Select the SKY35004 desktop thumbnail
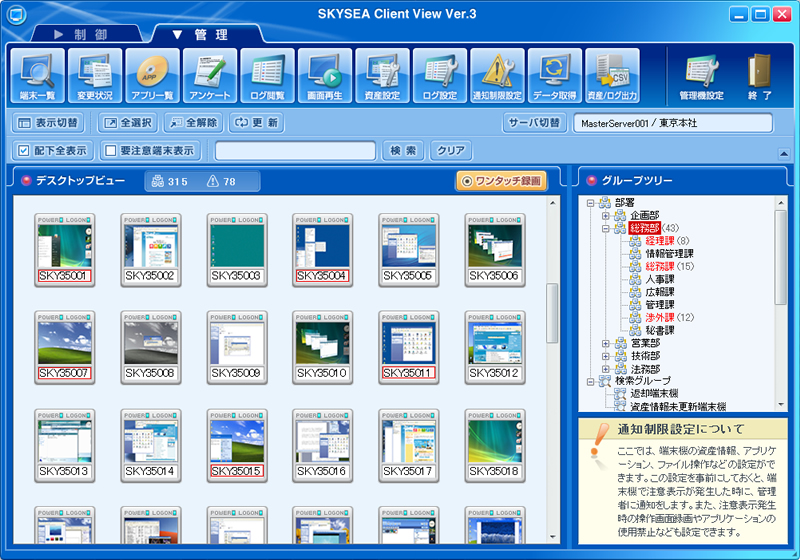Screen dimensions: 800x560 pyautogui.click(x=322, y=250)
